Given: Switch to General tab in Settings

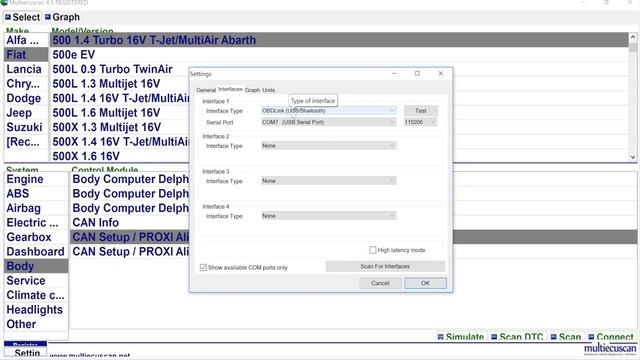Looking at the screenshot, I should click(x=206, y=90).
